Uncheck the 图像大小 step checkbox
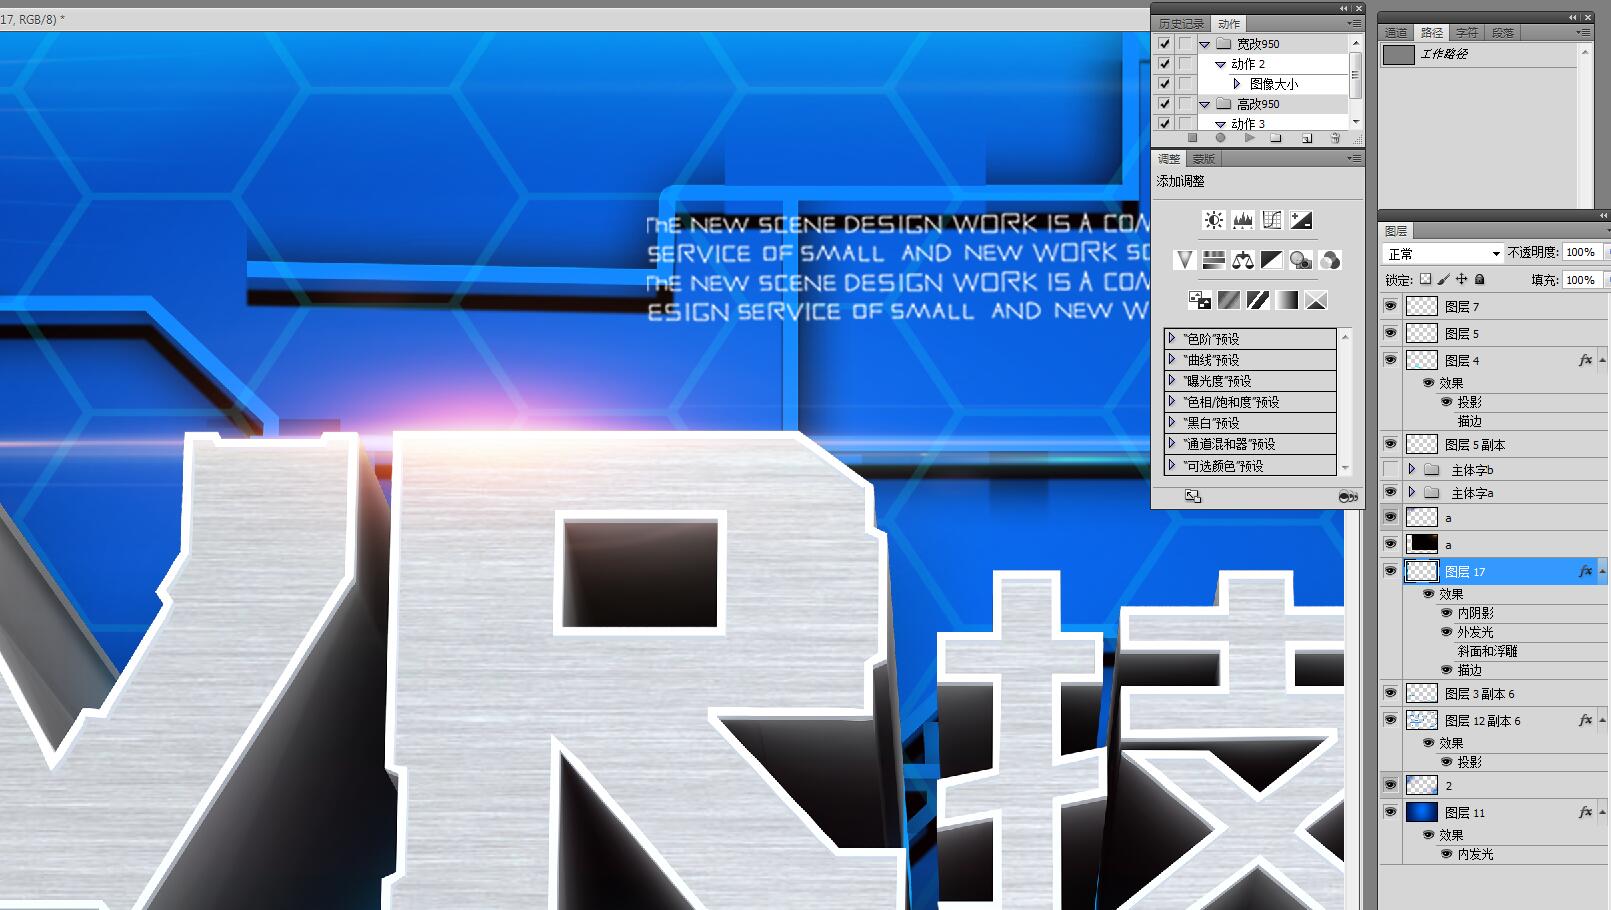 (1164, 84)
